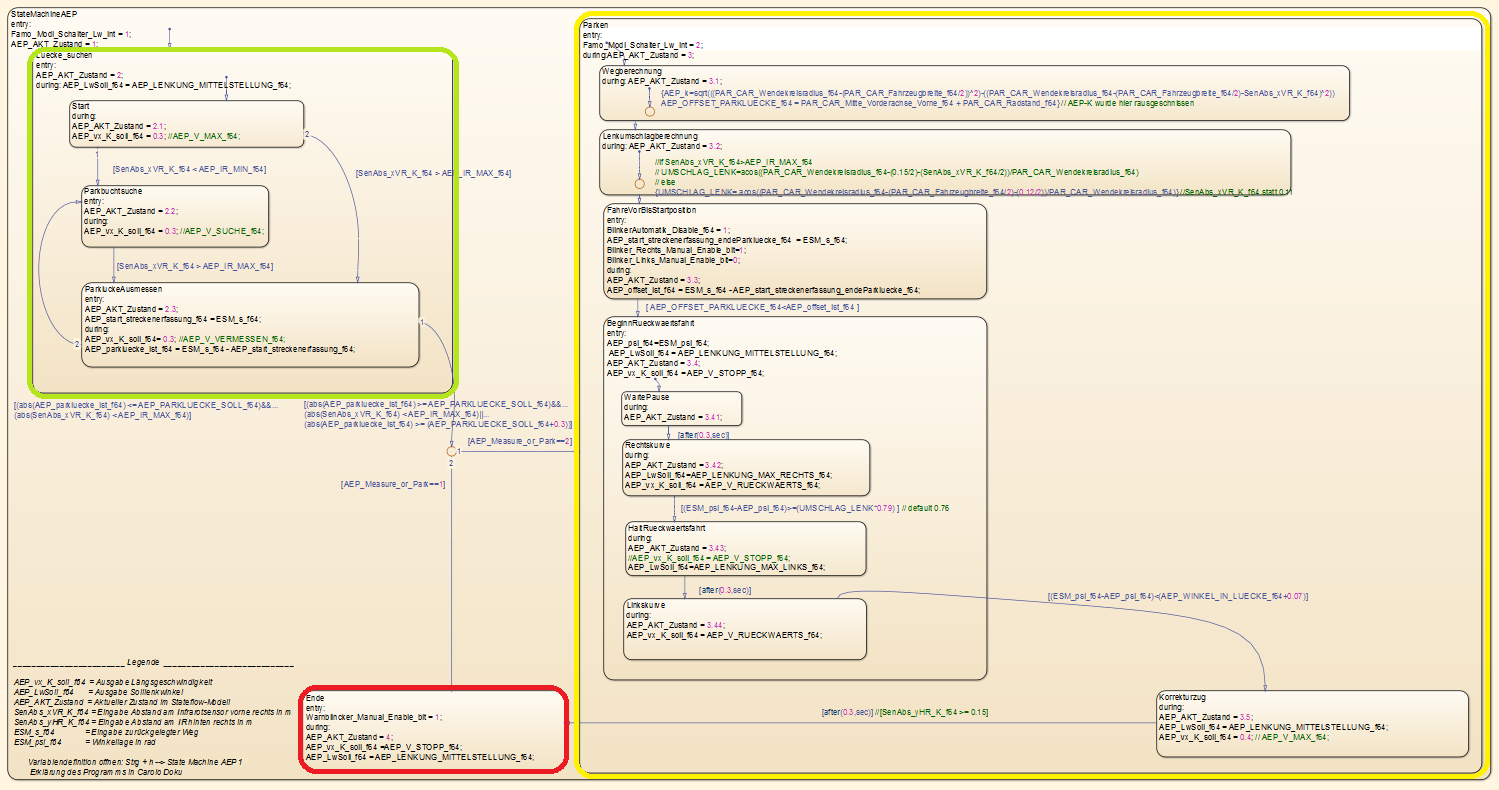Select the HaltRueckwaertsfahrt state box
Screen dimensions: 1499x790
tap(744, 549)
